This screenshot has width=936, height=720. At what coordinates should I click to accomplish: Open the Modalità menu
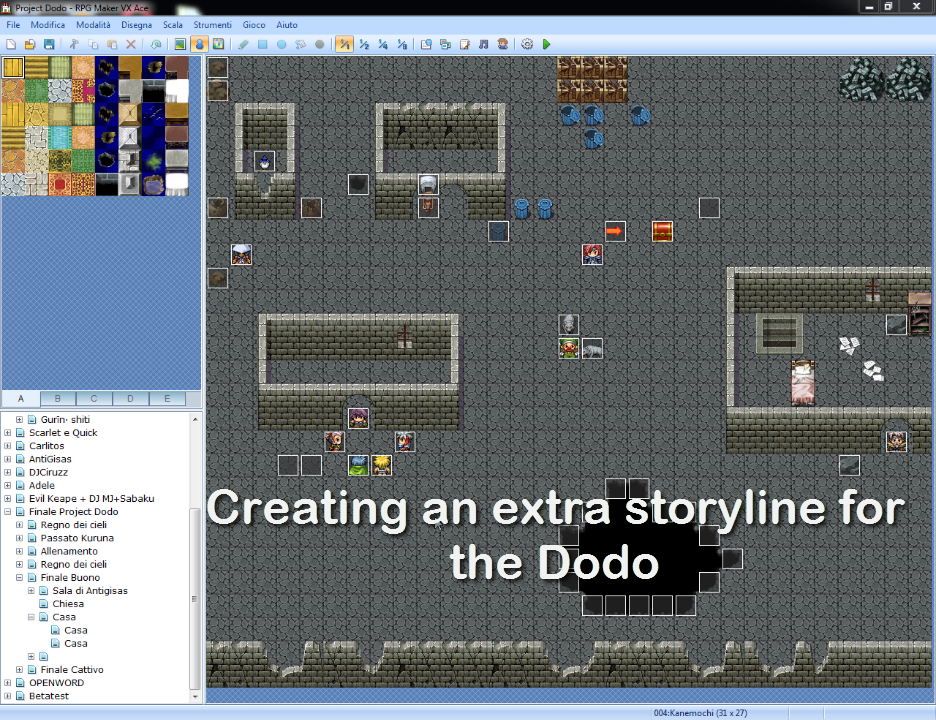(x=93, y=25)
